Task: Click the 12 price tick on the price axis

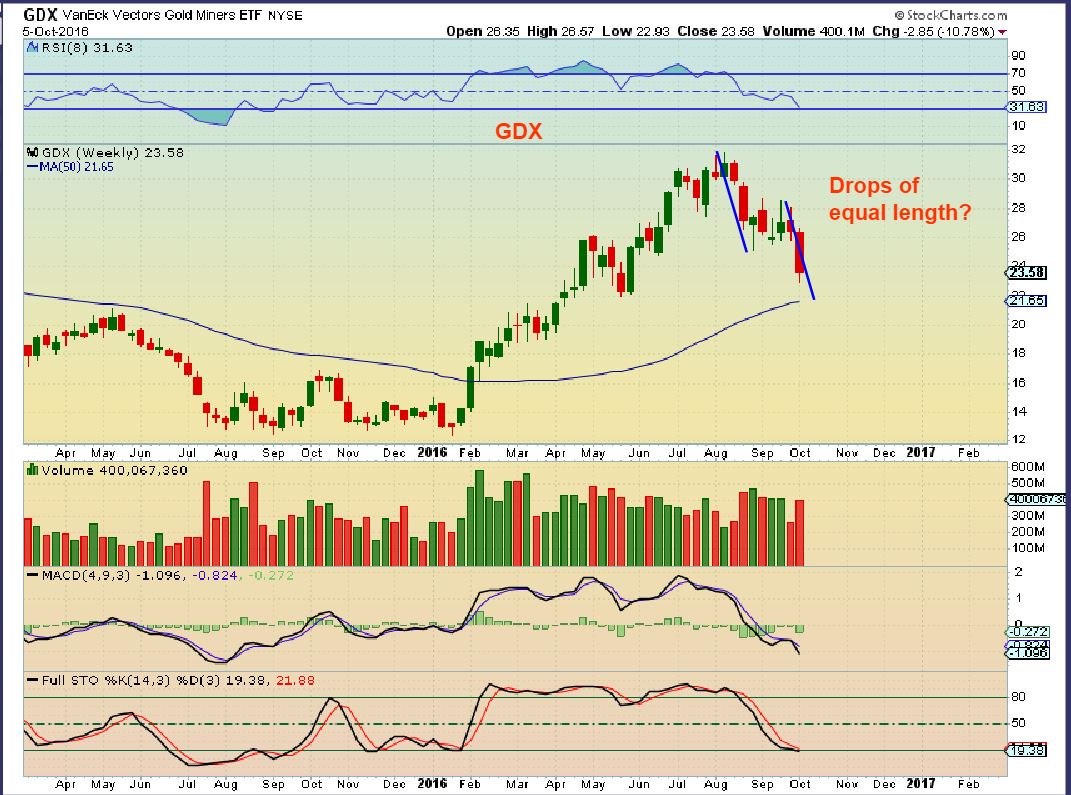Action: pos(1018,439)
